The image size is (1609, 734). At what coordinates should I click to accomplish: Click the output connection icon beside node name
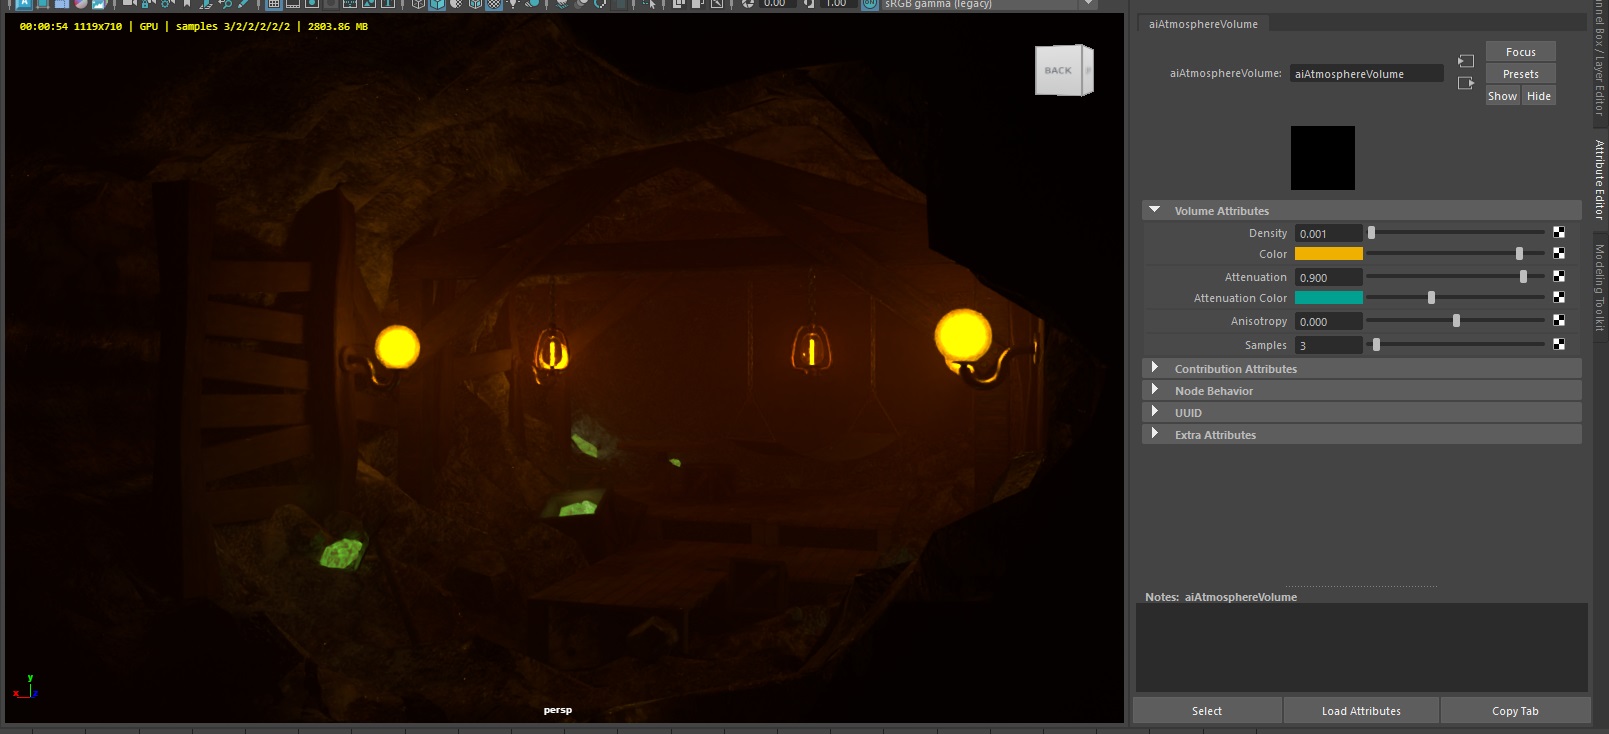[x=1466, y=83]
